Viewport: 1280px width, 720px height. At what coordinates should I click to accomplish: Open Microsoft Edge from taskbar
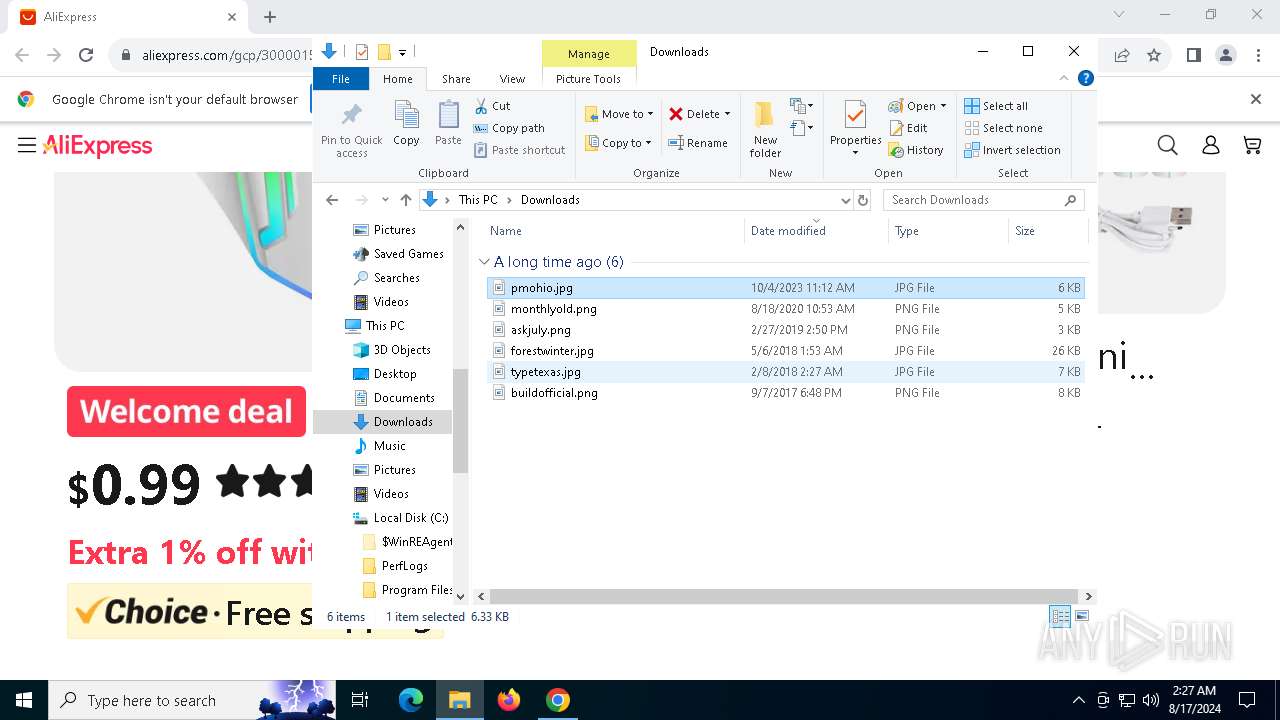click(411, 700)
